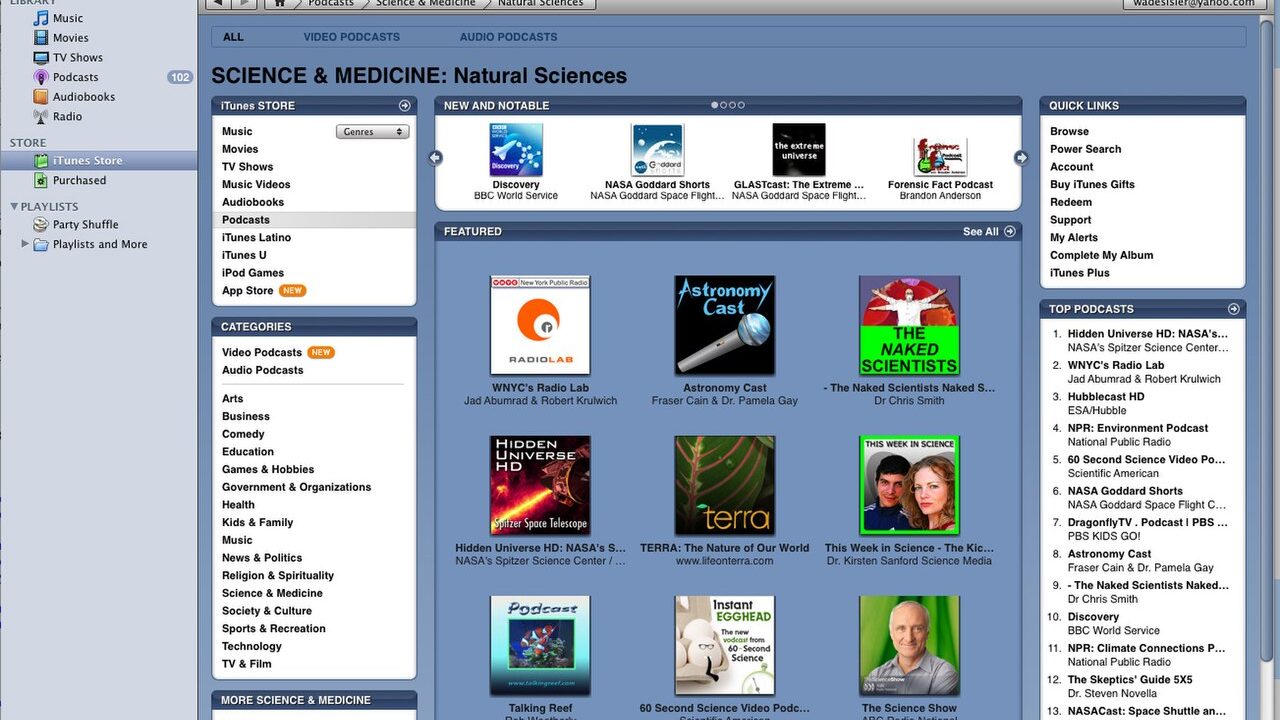The image size is (1280, 720).
Task: Open the Genres dropdown
Action: (372, 132)
